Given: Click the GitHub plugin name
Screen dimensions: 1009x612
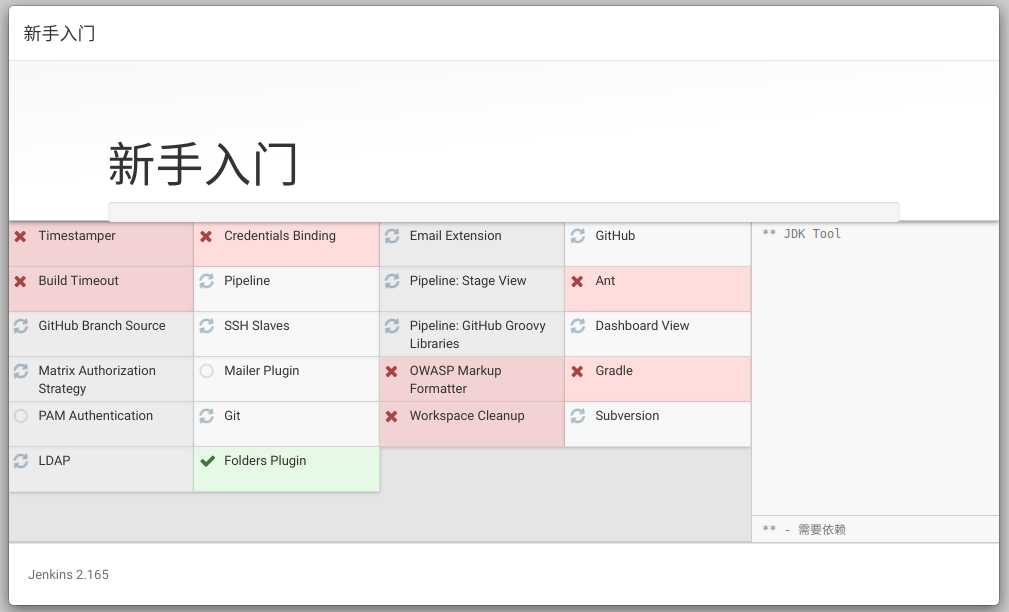Looking at the screenshot, I should 615,236.
